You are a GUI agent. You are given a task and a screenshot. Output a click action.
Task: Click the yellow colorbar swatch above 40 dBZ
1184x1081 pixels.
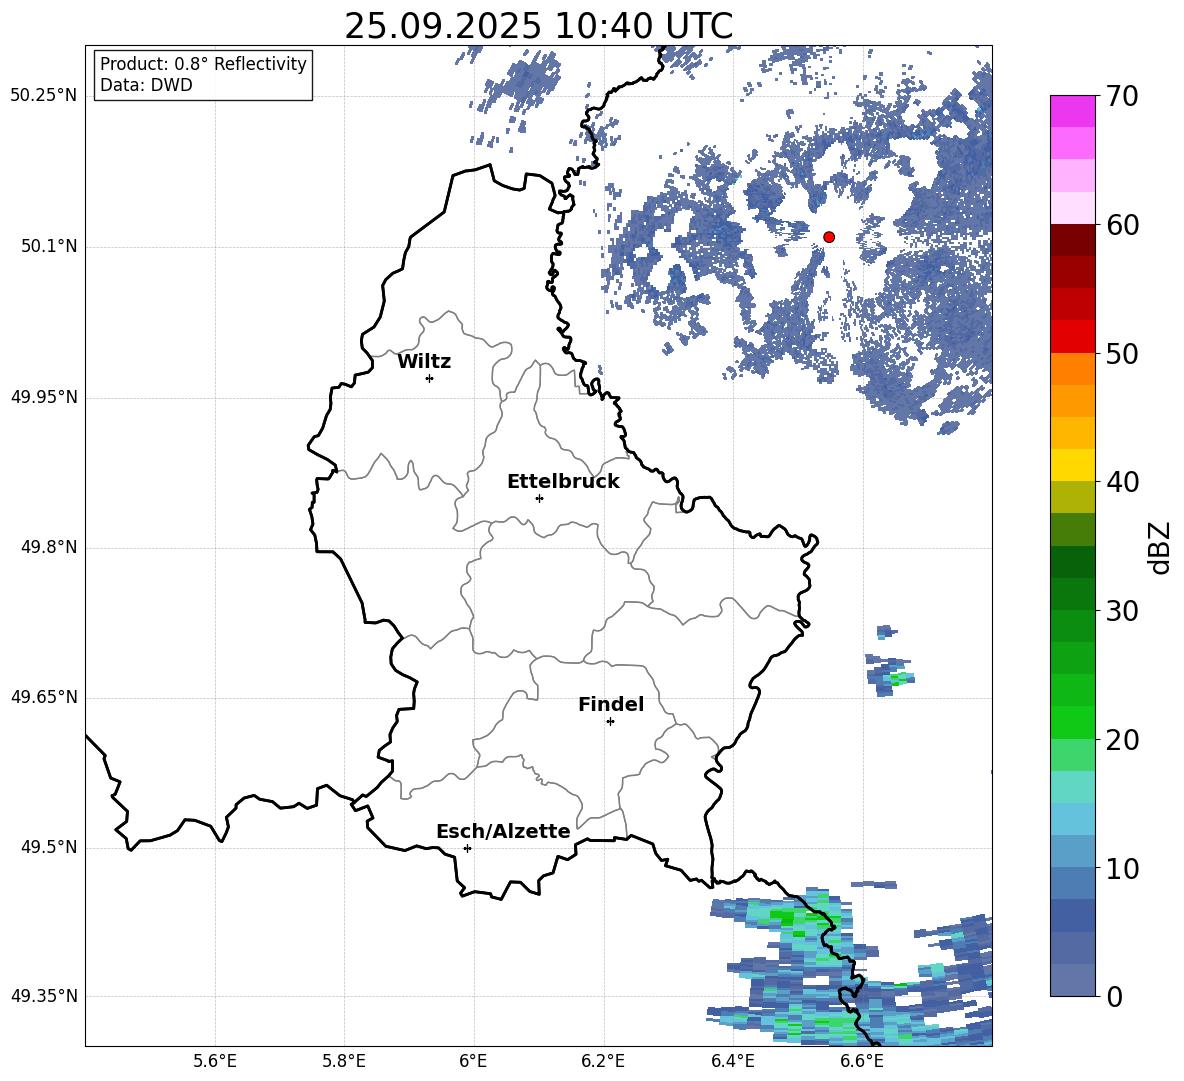[x=1072, y=465]
